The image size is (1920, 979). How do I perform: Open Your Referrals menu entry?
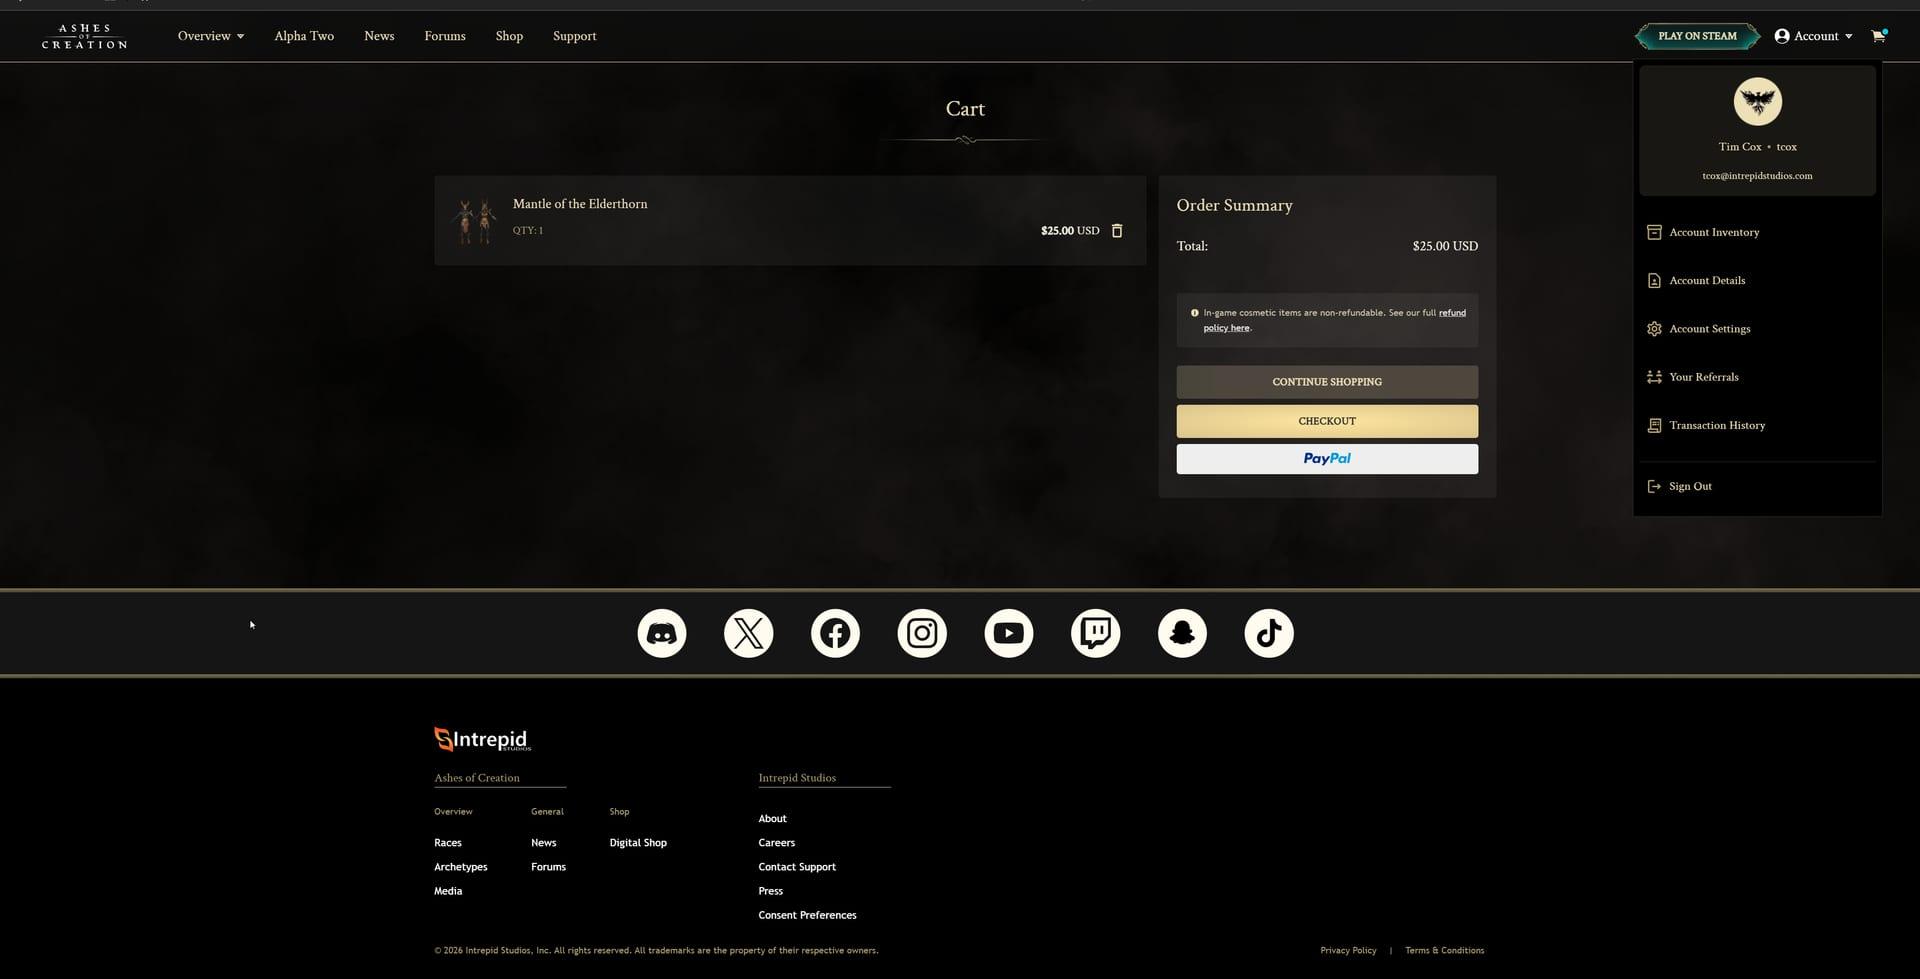(x=1692, y=377)
